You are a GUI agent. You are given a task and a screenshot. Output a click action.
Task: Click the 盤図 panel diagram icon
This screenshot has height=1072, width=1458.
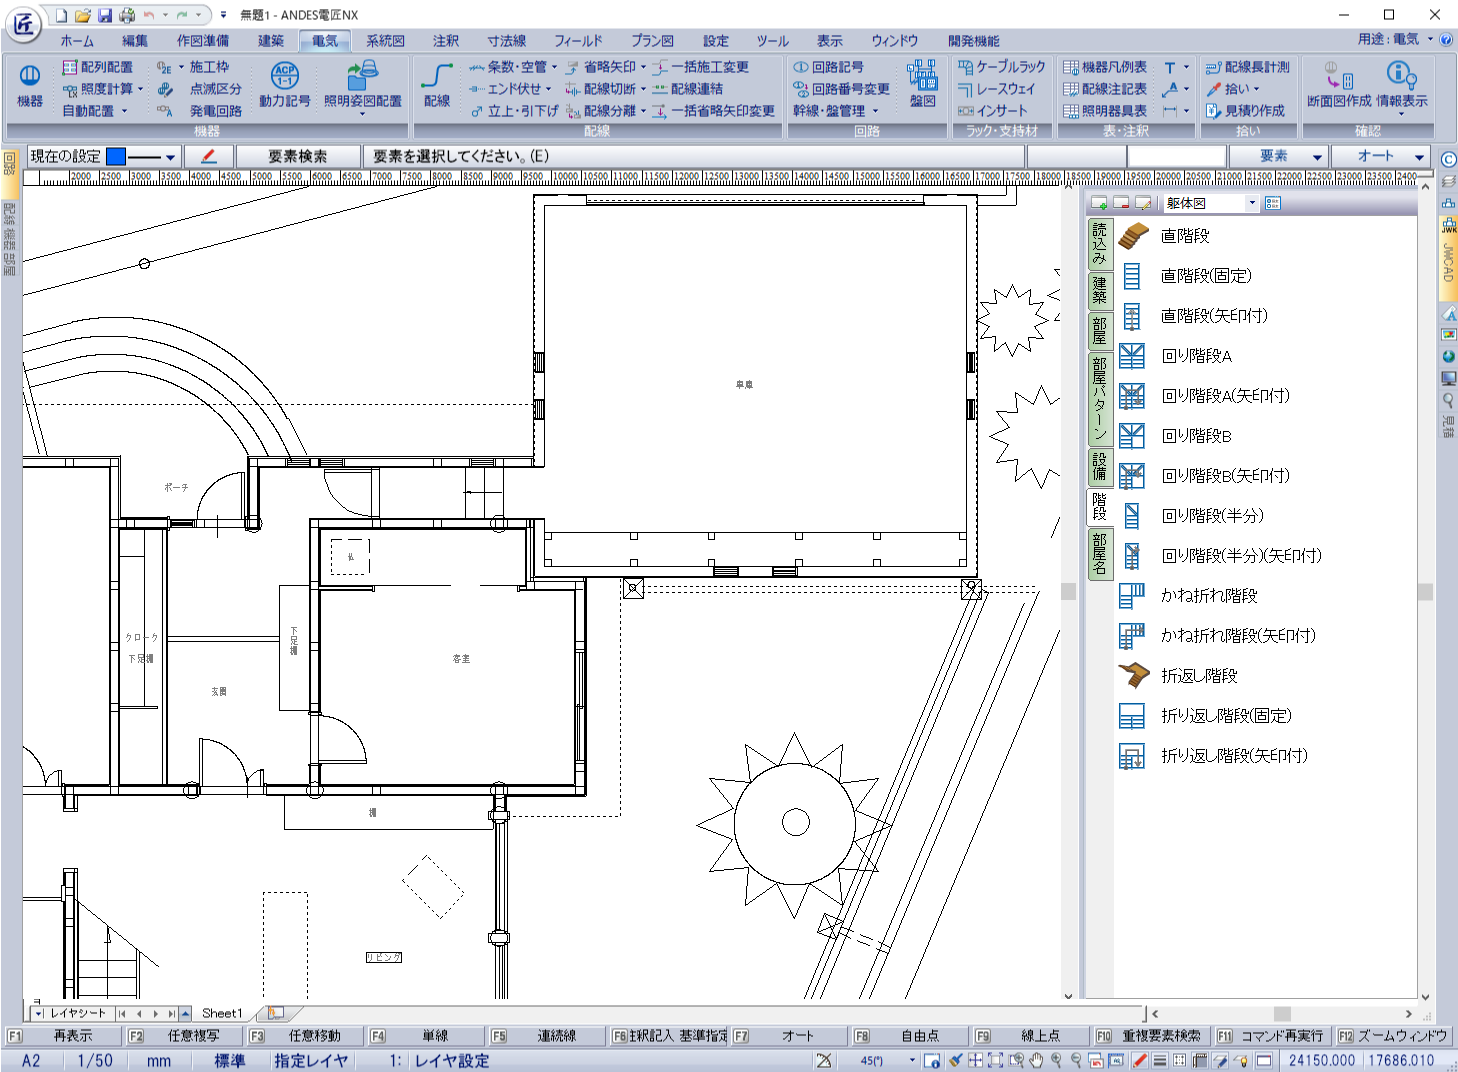[922, 85]
